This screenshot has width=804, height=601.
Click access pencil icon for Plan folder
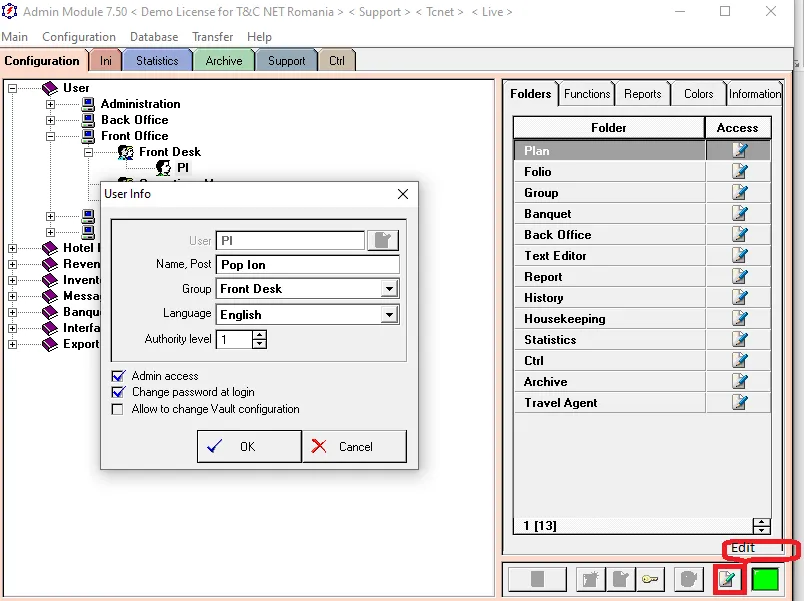[739, 150]
